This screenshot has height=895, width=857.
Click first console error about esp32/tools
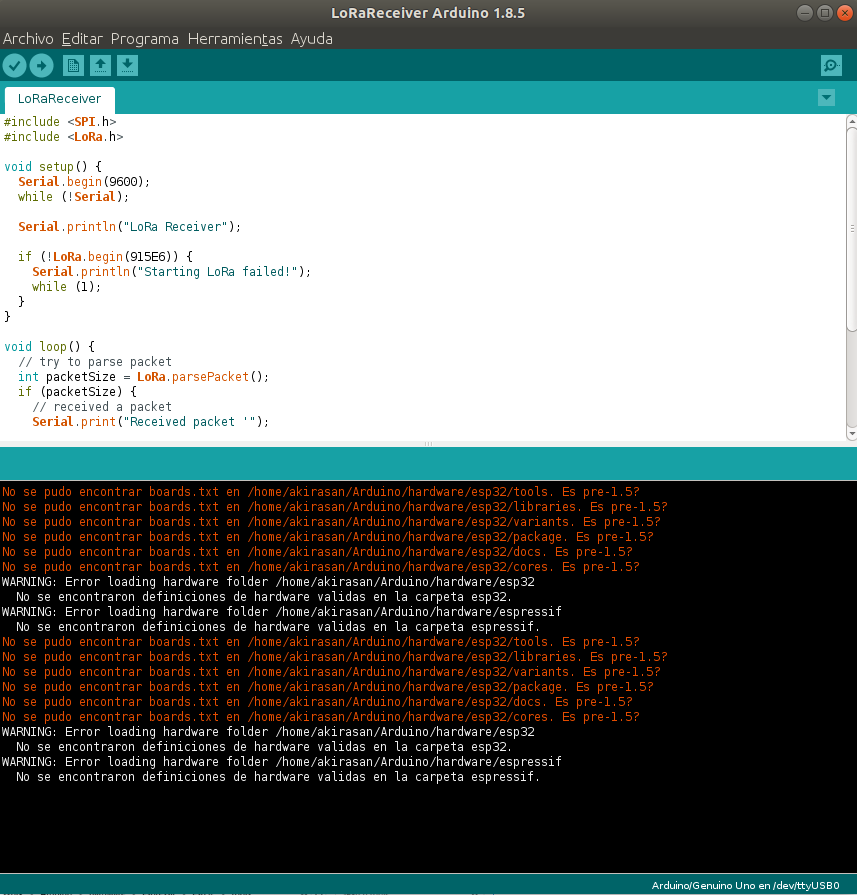pos(320,491)
